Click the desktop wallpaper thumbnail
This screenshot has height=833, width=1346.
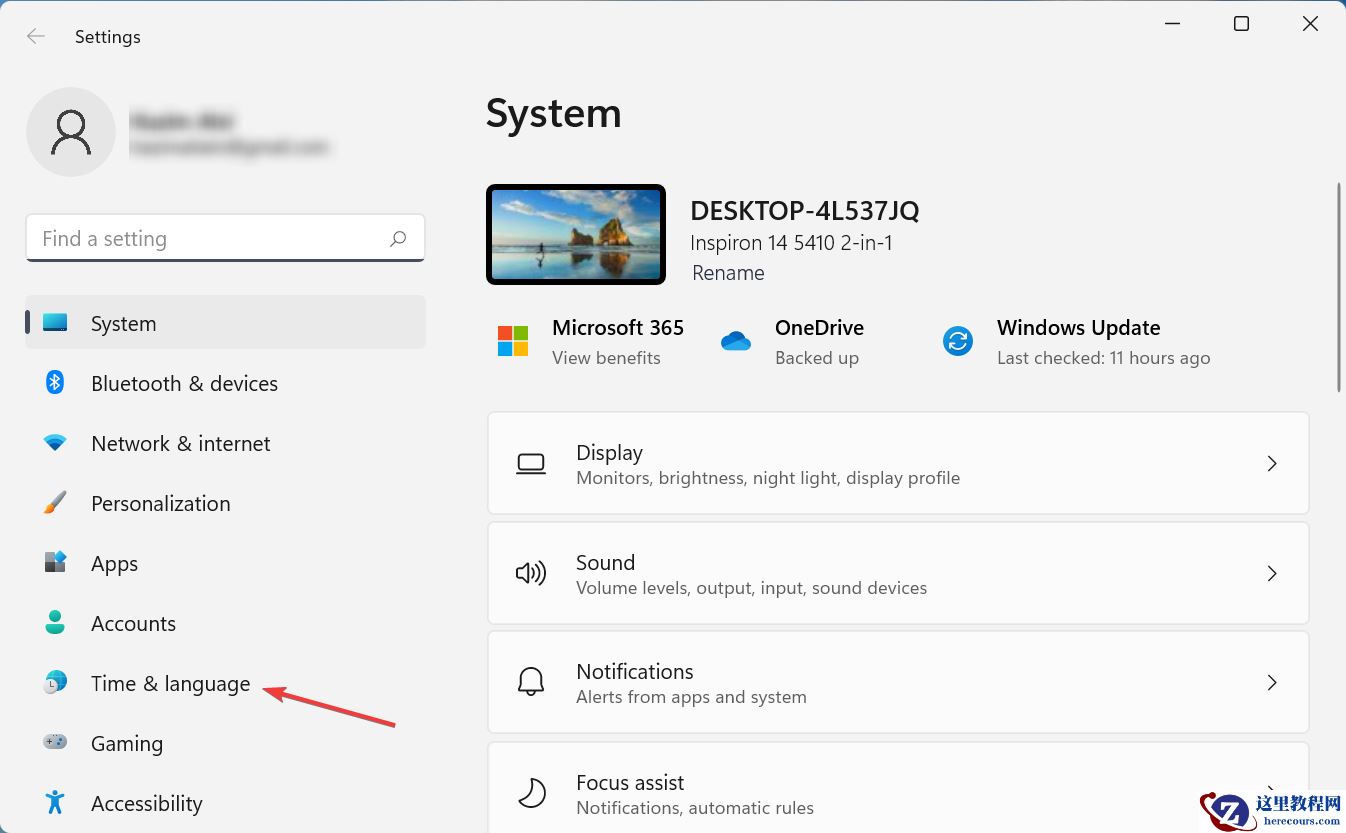[576, 235]
